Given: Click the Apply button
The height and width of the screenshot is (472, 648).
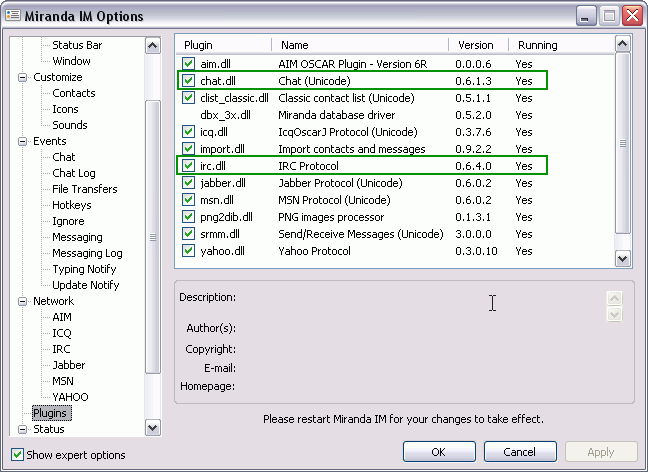Looking at the screenshot, I should (x=601, y=452).
